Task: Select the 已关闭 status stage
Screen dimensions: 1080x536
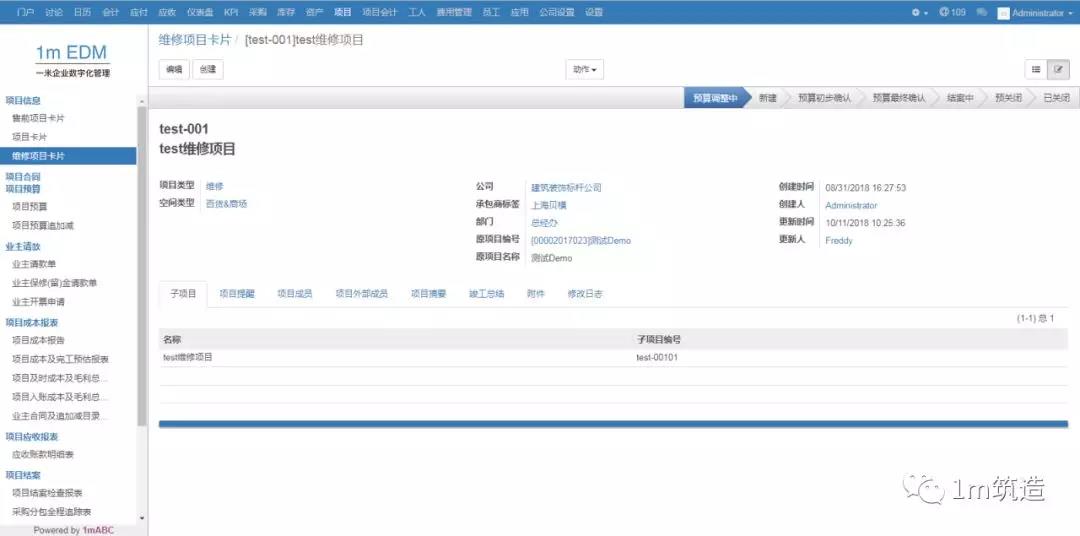Action: [x=1055, y=98]
